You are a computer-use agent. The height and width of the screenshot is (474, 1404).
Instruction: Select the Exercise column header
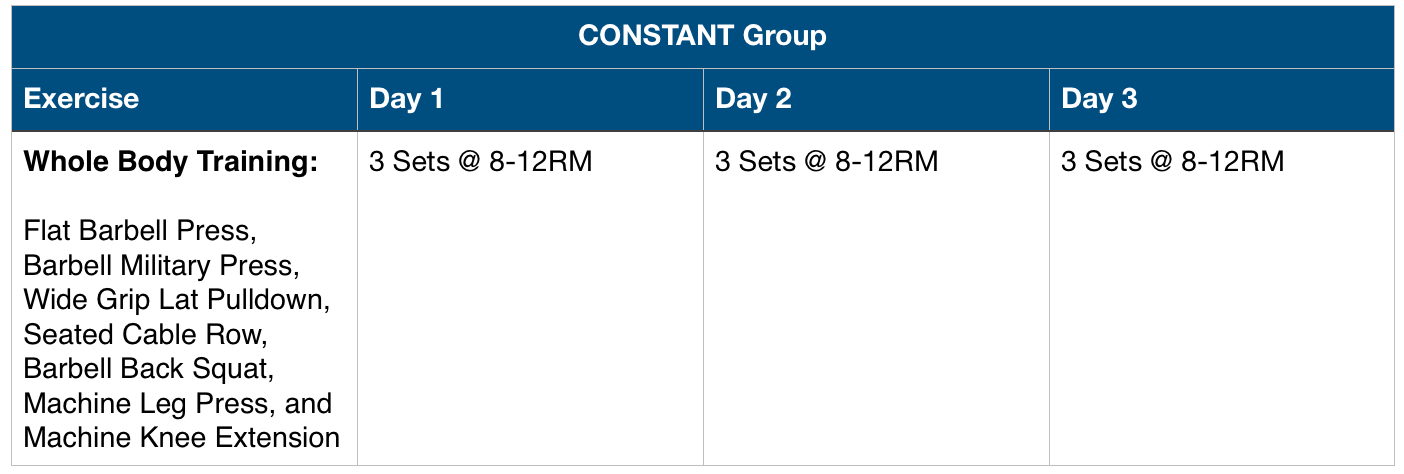[x=81, y=99]
